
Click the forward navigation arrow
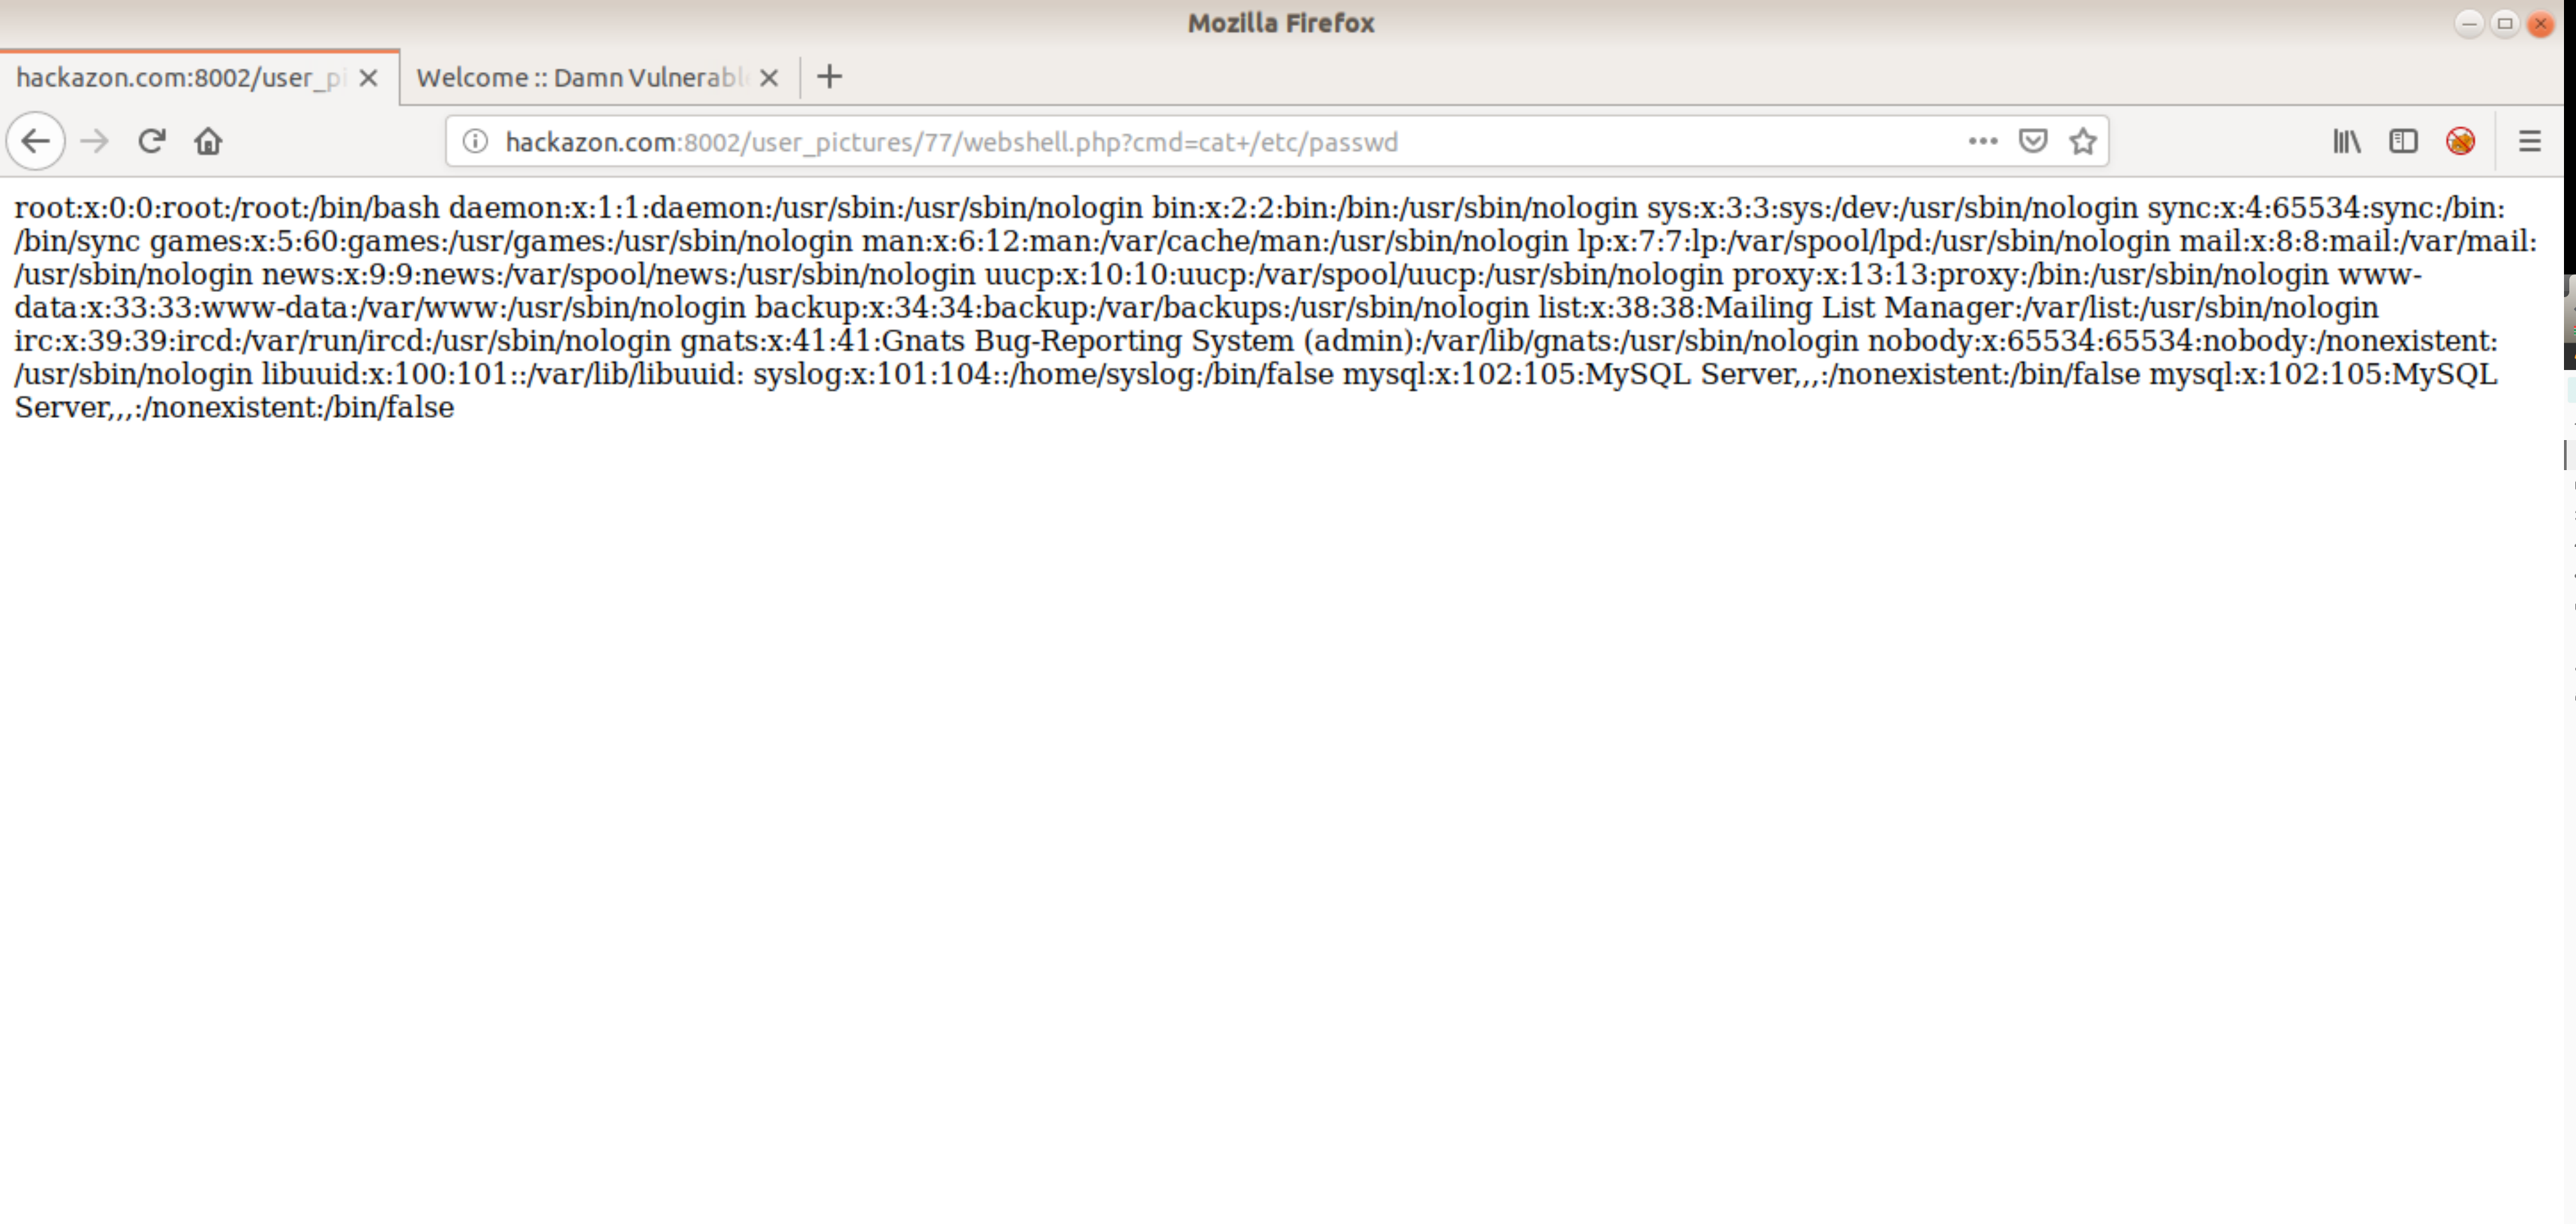tap(94, 141)
